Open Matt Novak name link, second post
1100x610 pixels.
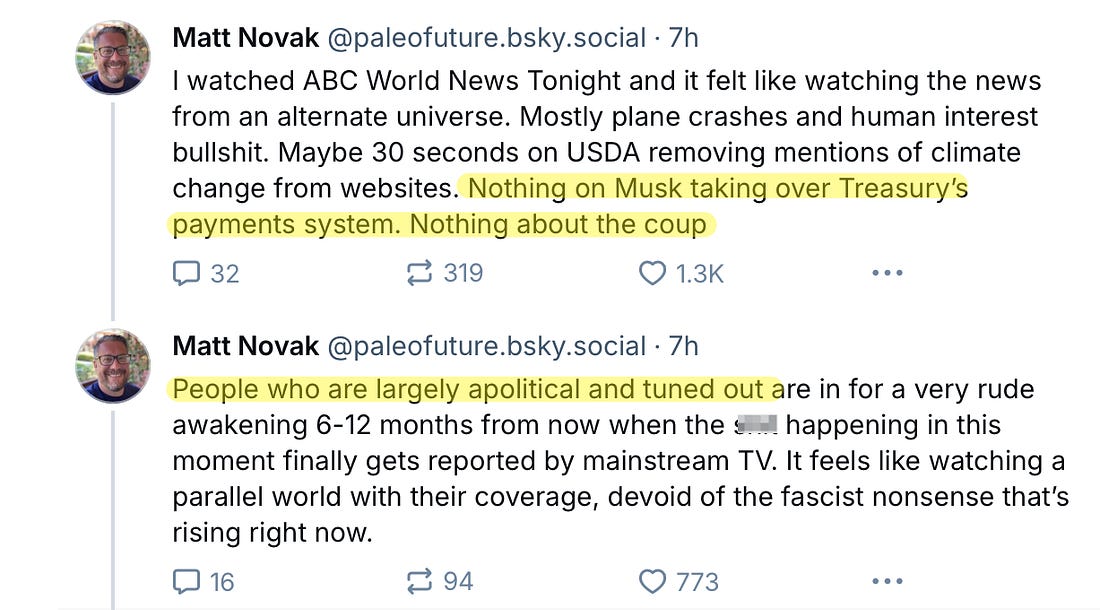tap(246, 346)
